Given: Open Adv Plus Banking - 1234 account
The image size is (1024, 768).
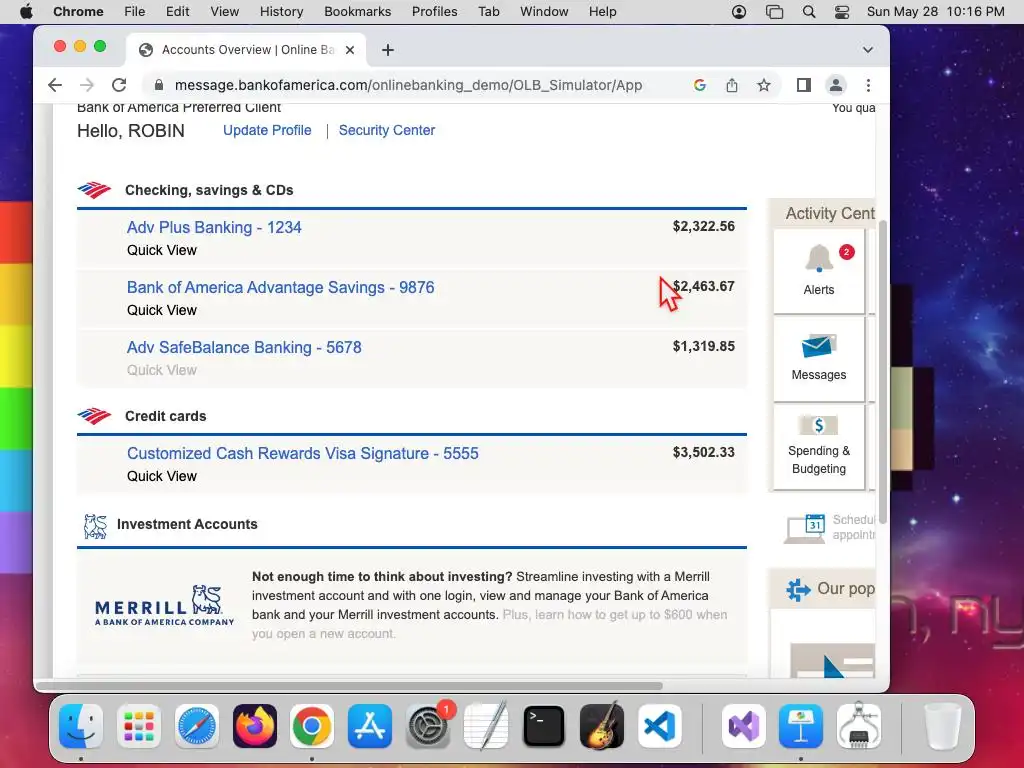Looking at the screenshot, I should [214, 227].
